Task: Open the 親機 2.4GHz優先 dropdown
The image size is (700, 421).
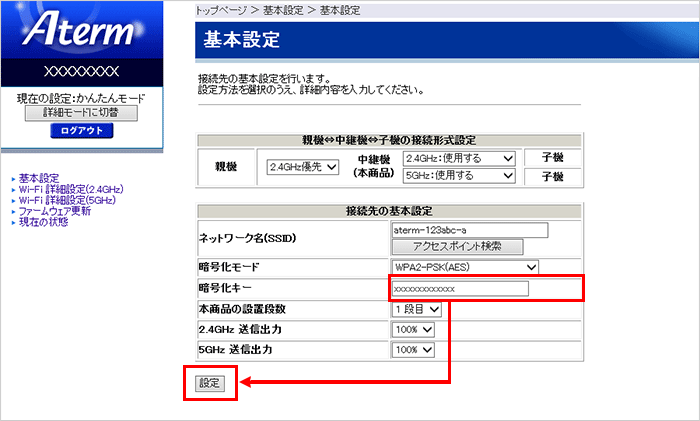Action: click(x=303, y=167)
